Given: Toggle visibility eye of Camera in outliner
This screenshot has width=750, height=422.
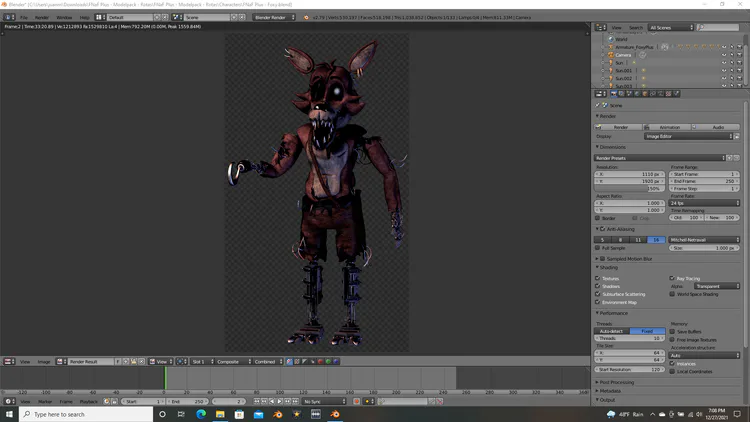Looking at the screenshot, I should (x=724, y=55).
